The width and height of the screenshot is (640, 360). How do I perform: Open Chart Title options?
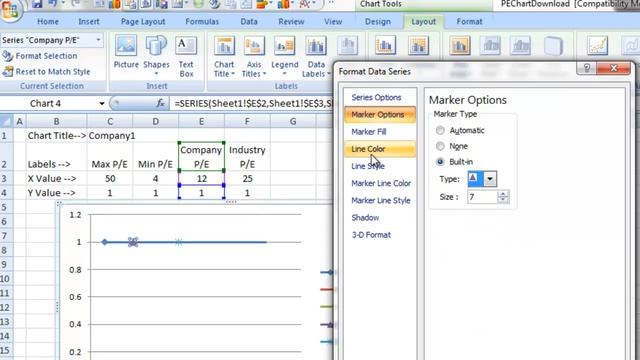pos(224,57)
